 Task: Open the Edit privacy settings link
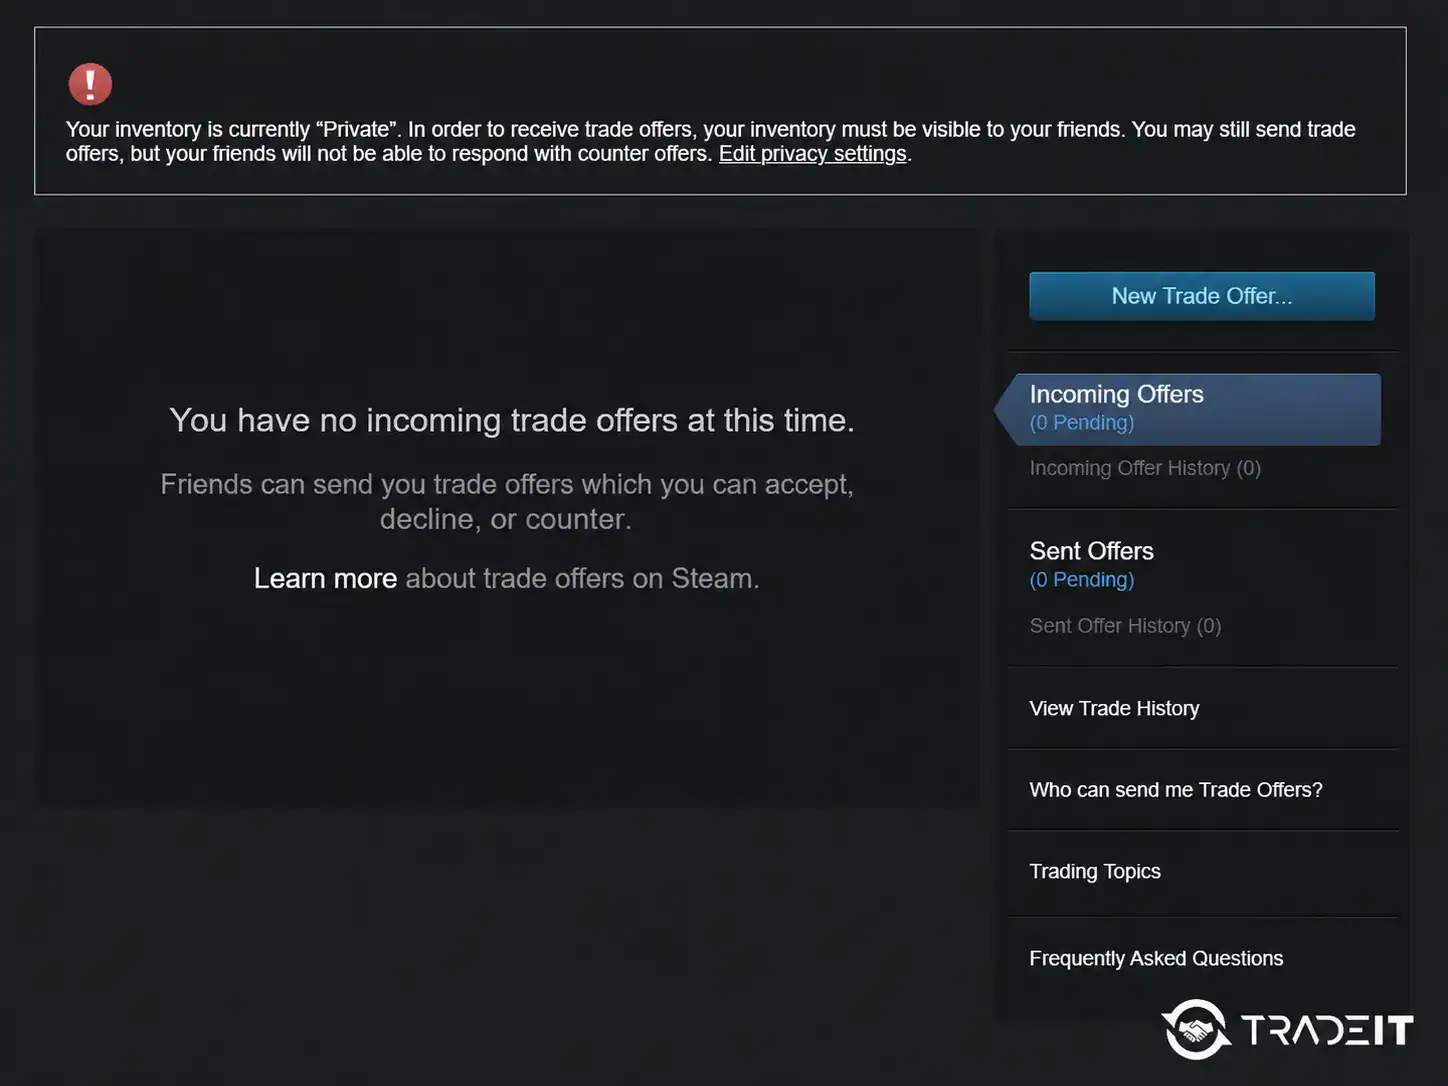pos(813,154)
